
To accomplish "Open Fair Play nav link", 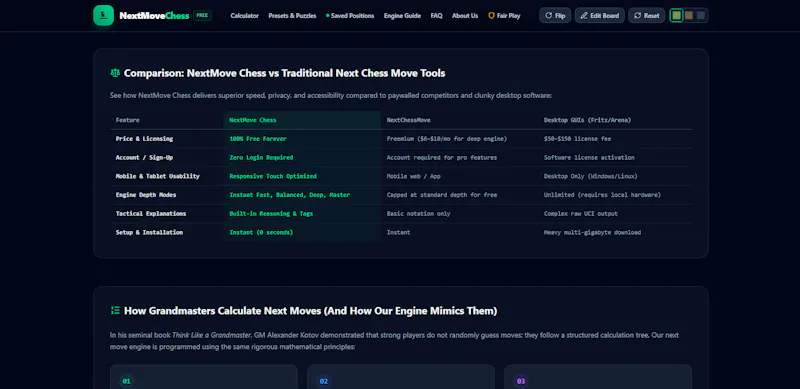I will [x=504, y=16].
